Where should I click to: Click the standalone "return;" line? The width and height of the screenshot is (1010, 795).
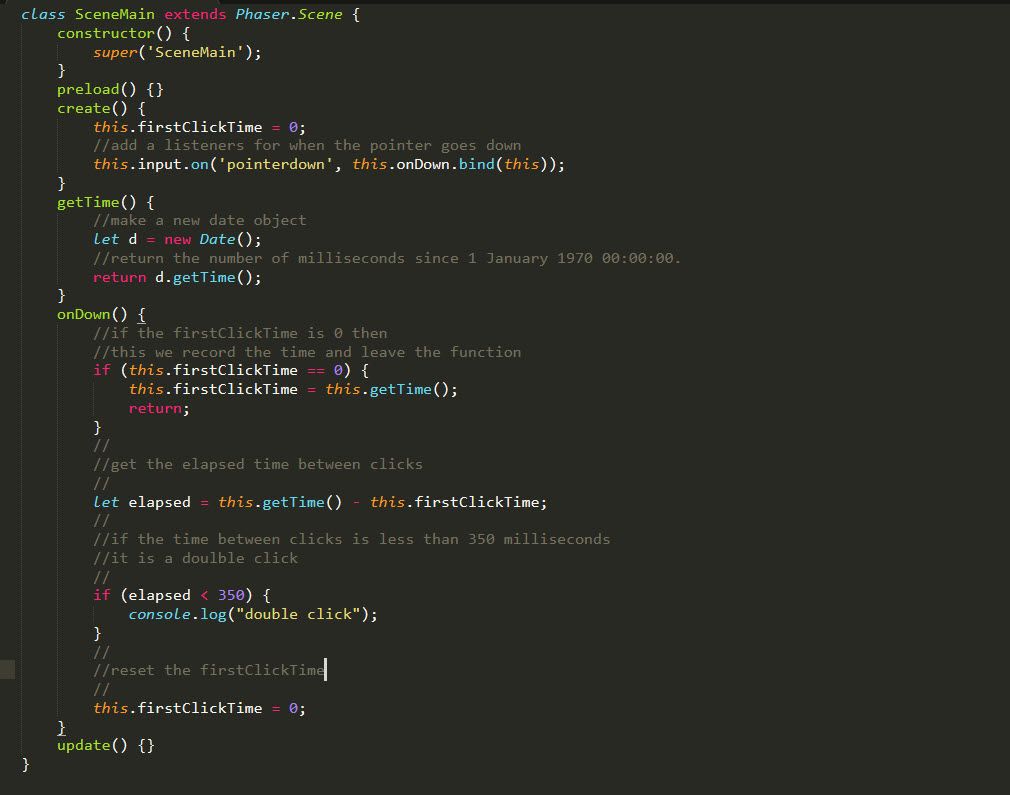point(159,408)
